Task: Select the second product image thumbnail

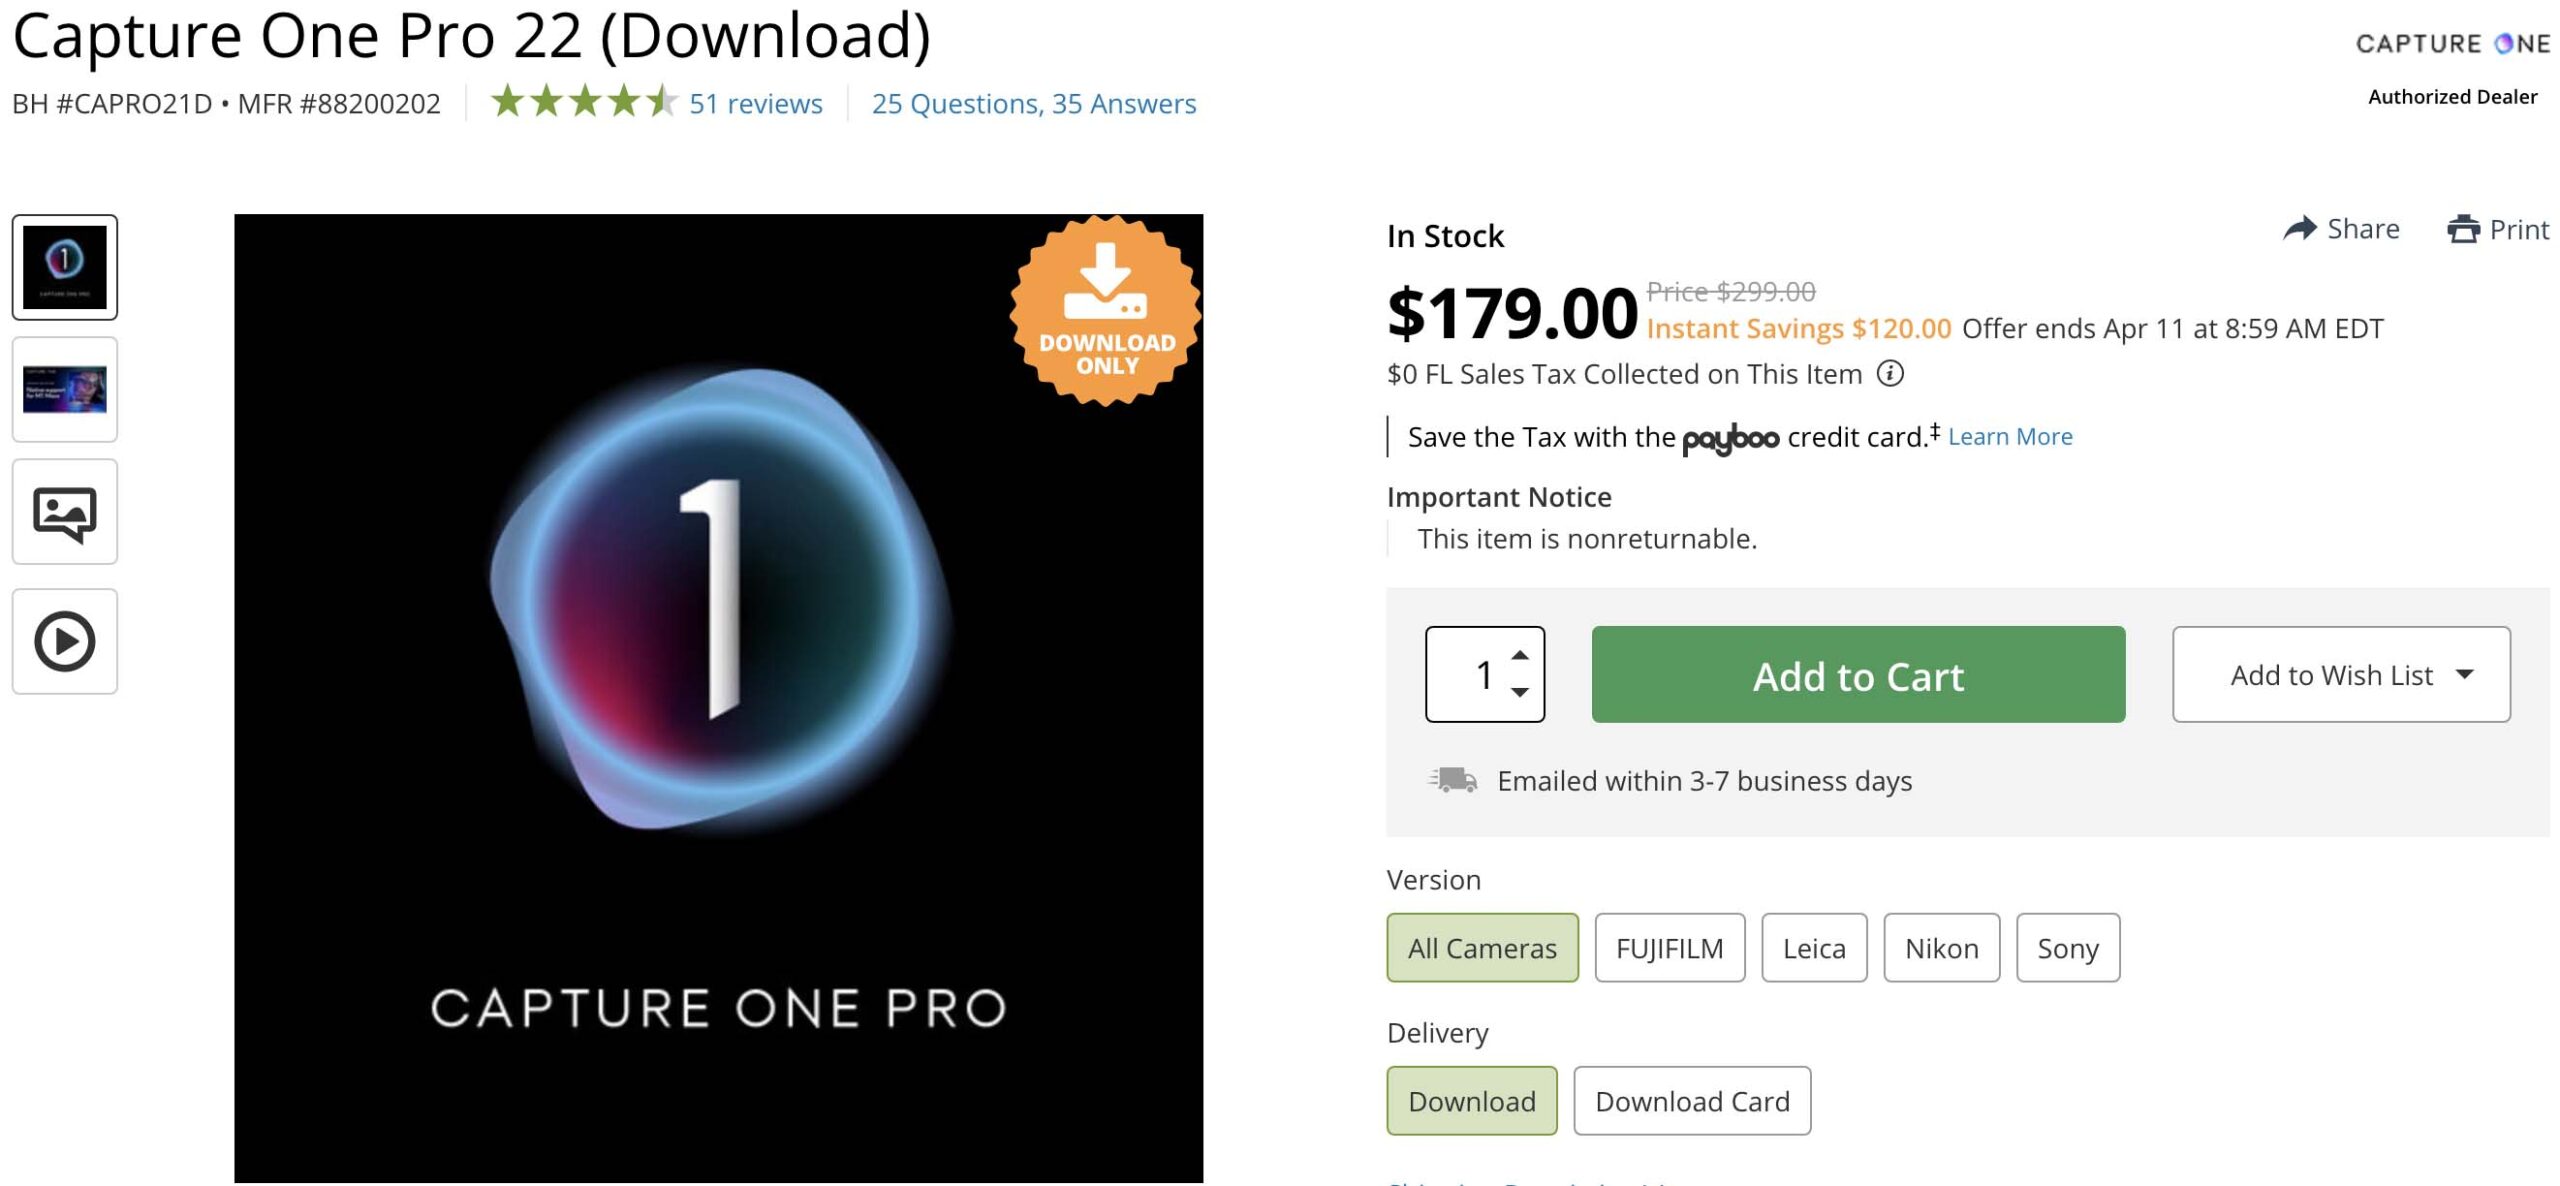Action: tap(65, 390)
